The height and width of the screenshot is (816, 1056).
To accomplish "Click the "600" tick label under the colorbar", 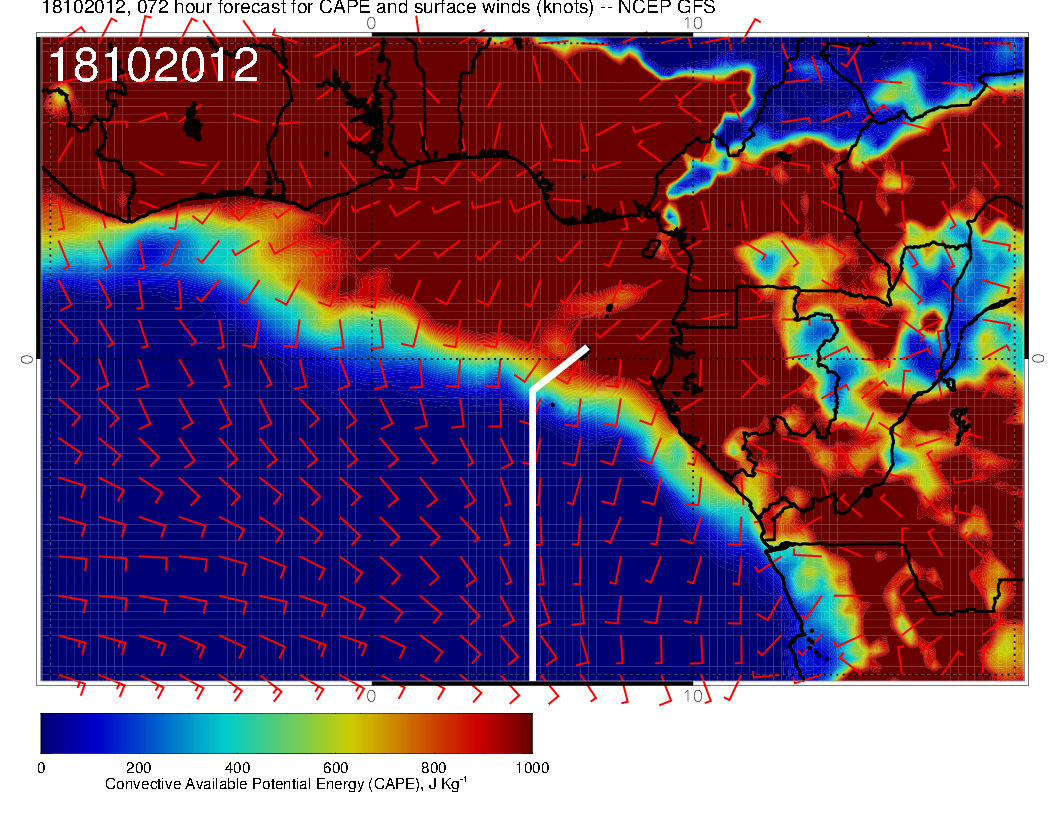I will click(335, 768).
